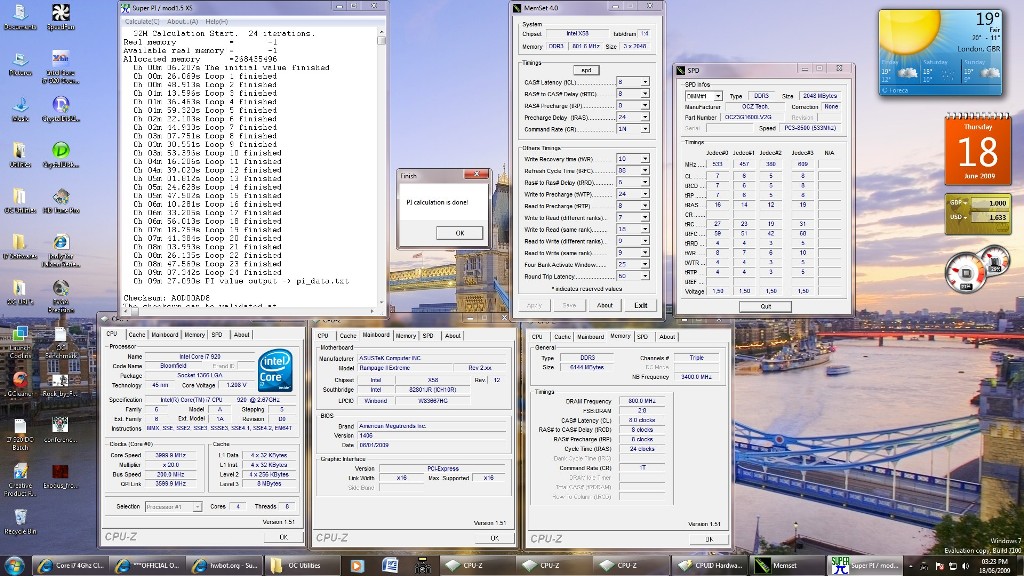
Task: Select Cache tab in left CPU-Z window
Action: pyautogui.click(x=136, y=334)
